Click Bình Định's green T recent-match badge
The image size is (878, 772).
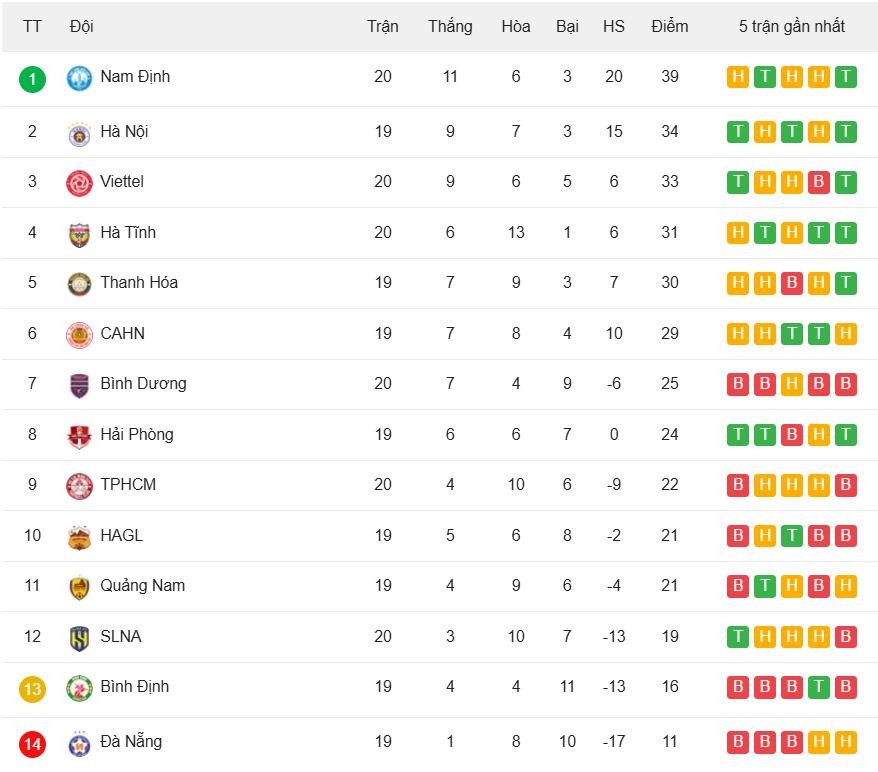coord(818,687)
